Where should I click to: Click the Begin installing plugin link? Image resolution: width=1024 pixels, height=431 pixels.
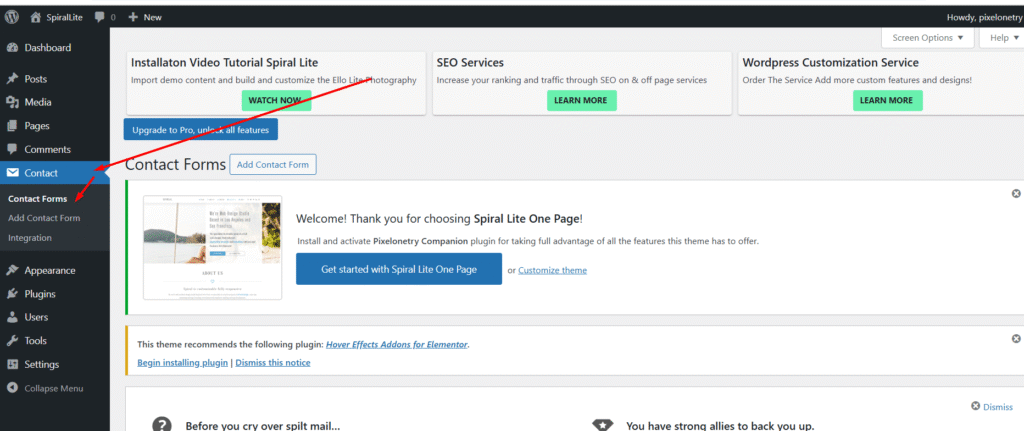click(182, 362)
